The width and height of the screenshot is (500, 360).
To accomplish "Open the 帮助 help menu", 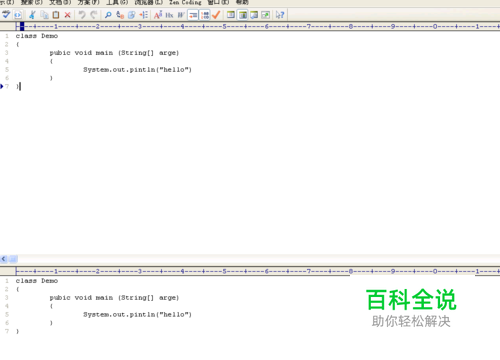I will 242,2.
